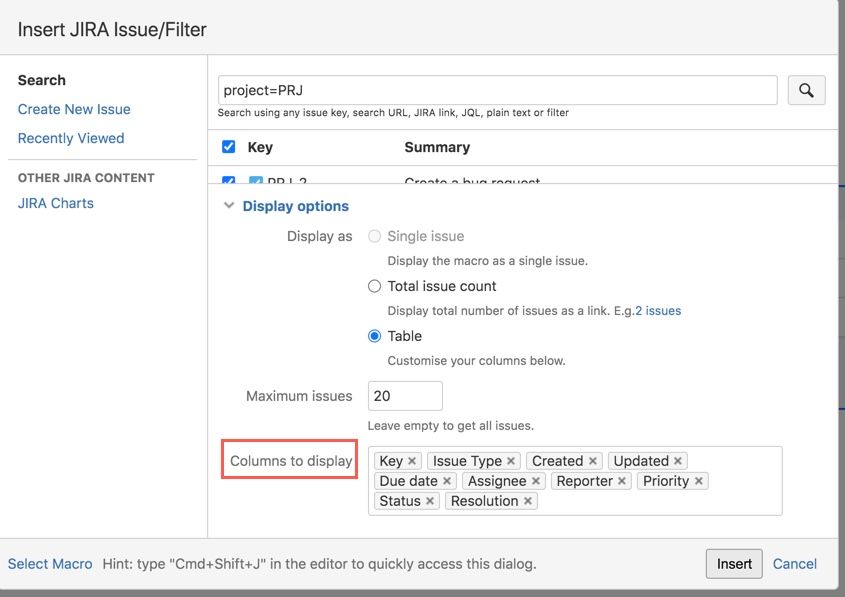Image resolution: width=845 pixels, height=597 pixels.
Task: Click the 'Customise your columns below.' text
Action: tap(476, 361)
